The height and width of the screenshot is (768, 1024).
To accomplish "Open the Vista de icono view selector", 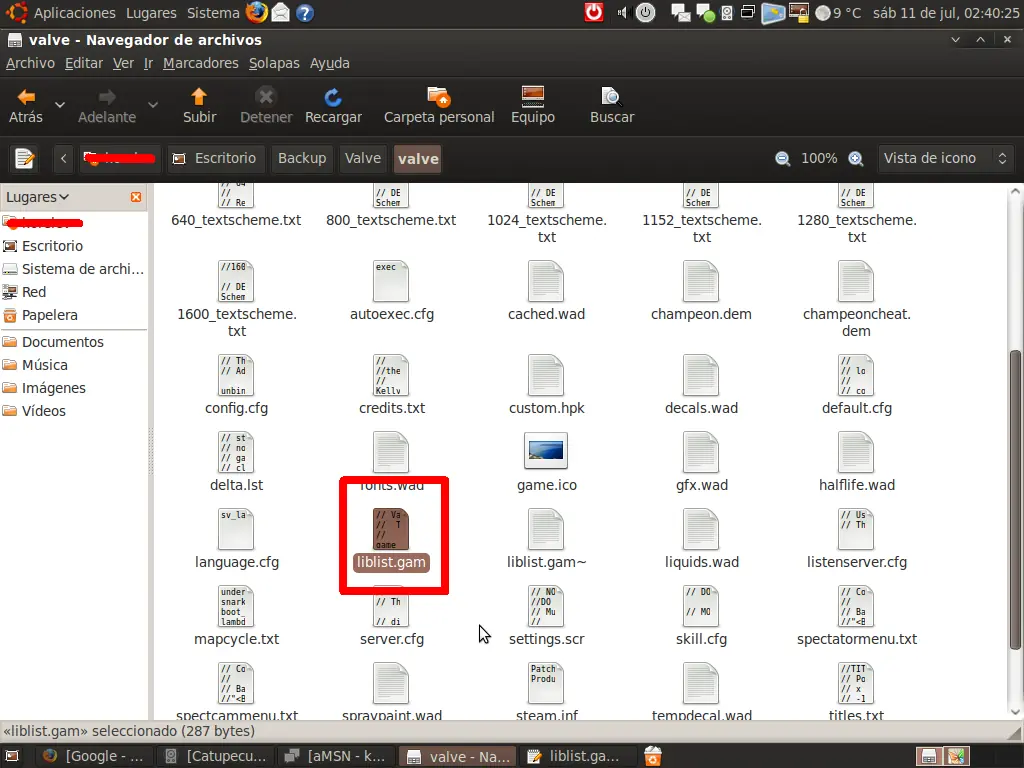I will (944, 159).
